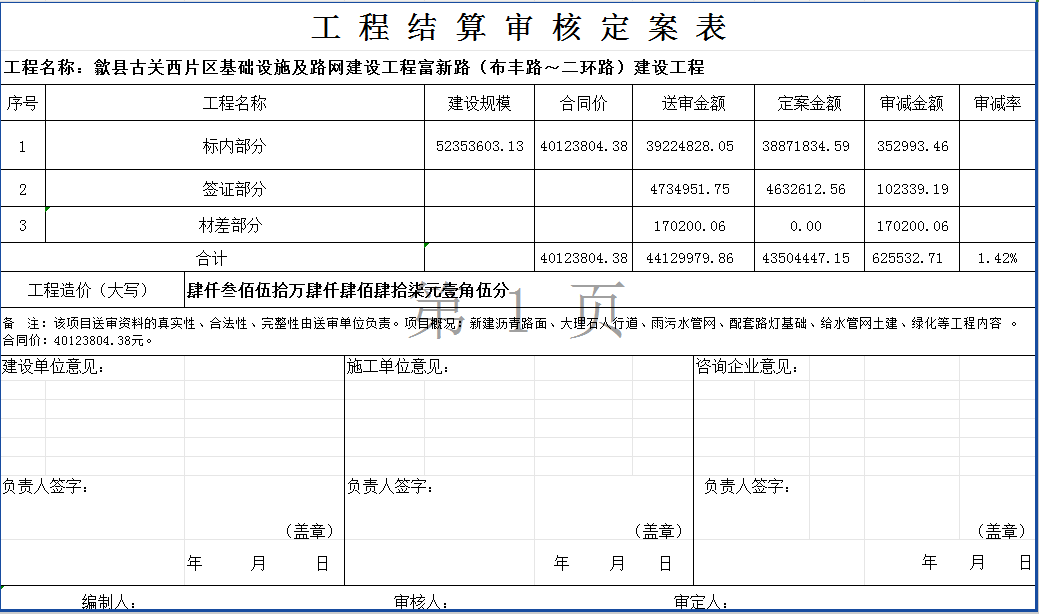
Task: Click the 材差部分 row label cell
Action: (x=235, y=226)
